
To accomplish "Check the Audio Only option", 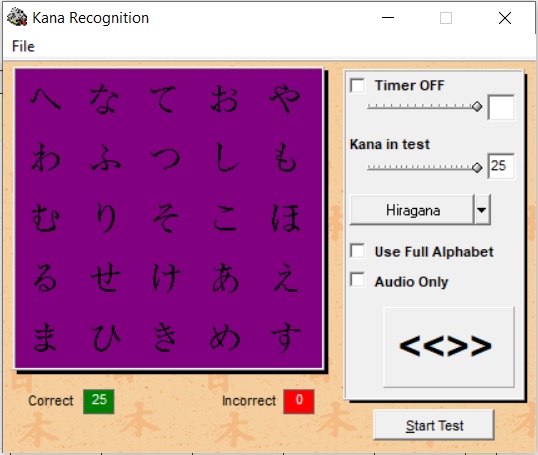I will point(357,280).
